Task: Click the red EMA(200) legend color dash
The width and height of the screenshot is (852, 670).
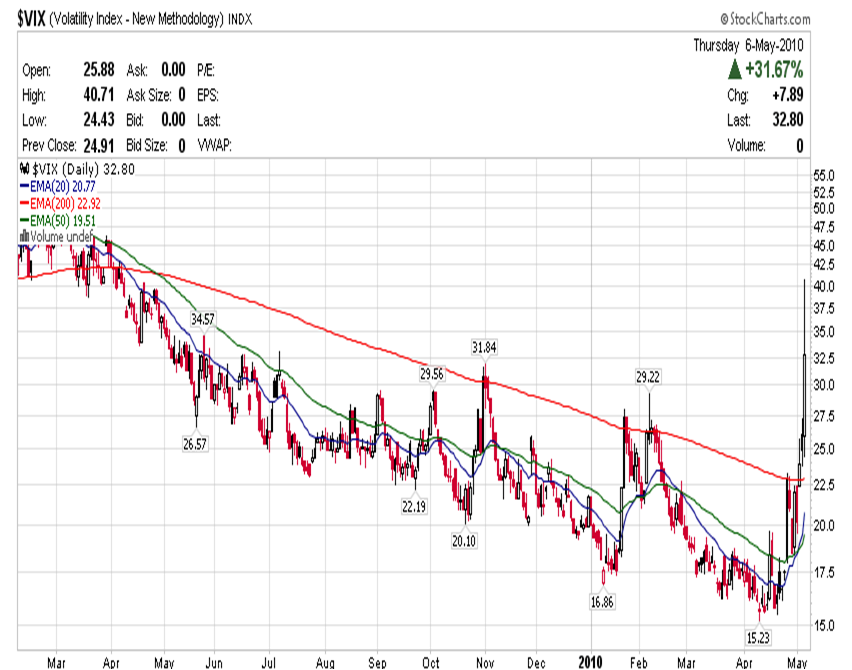Action: pyautogui.click(x=24, y=204)
